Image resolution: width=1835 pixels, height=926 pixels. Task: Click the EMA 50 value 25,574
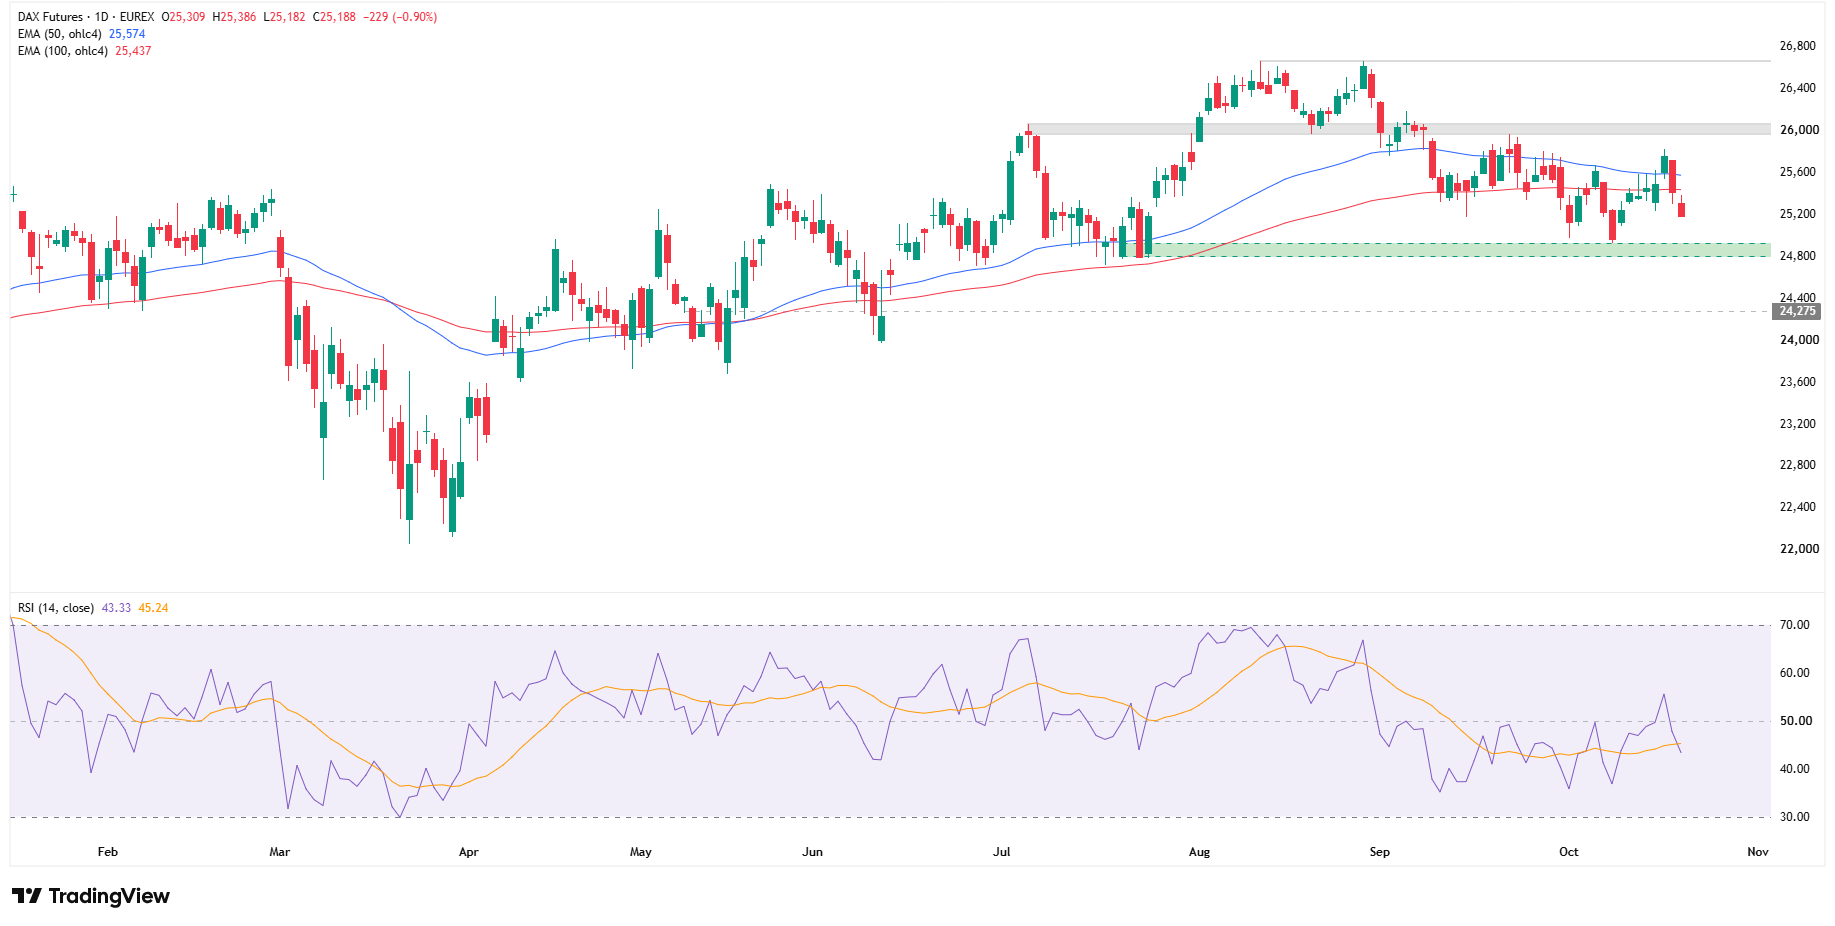pyautogui.click(x=127, y=34)
